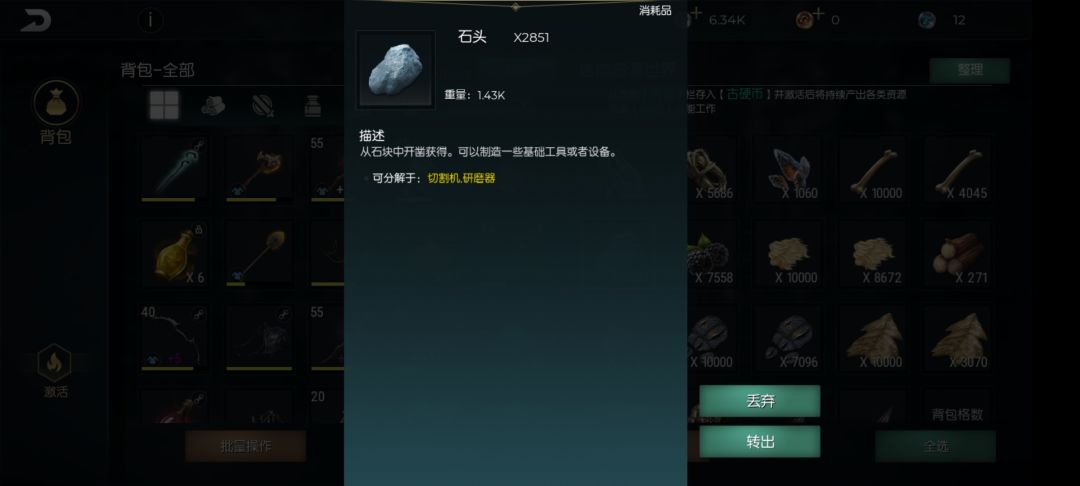1080x486 pixels.
Task: Select the all-items grid filter icon
Action: click(x=164, y=105)
